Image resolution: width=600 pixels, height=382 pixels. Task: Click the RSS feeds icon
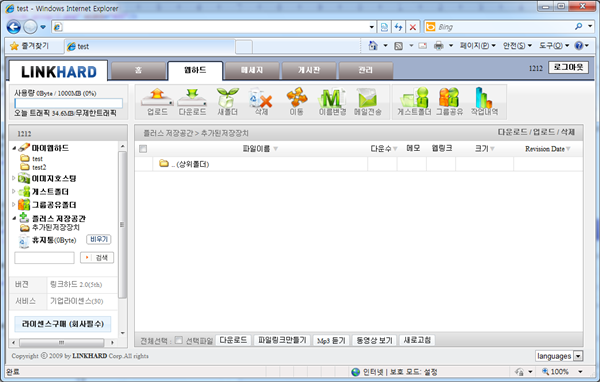coord(398,46)
